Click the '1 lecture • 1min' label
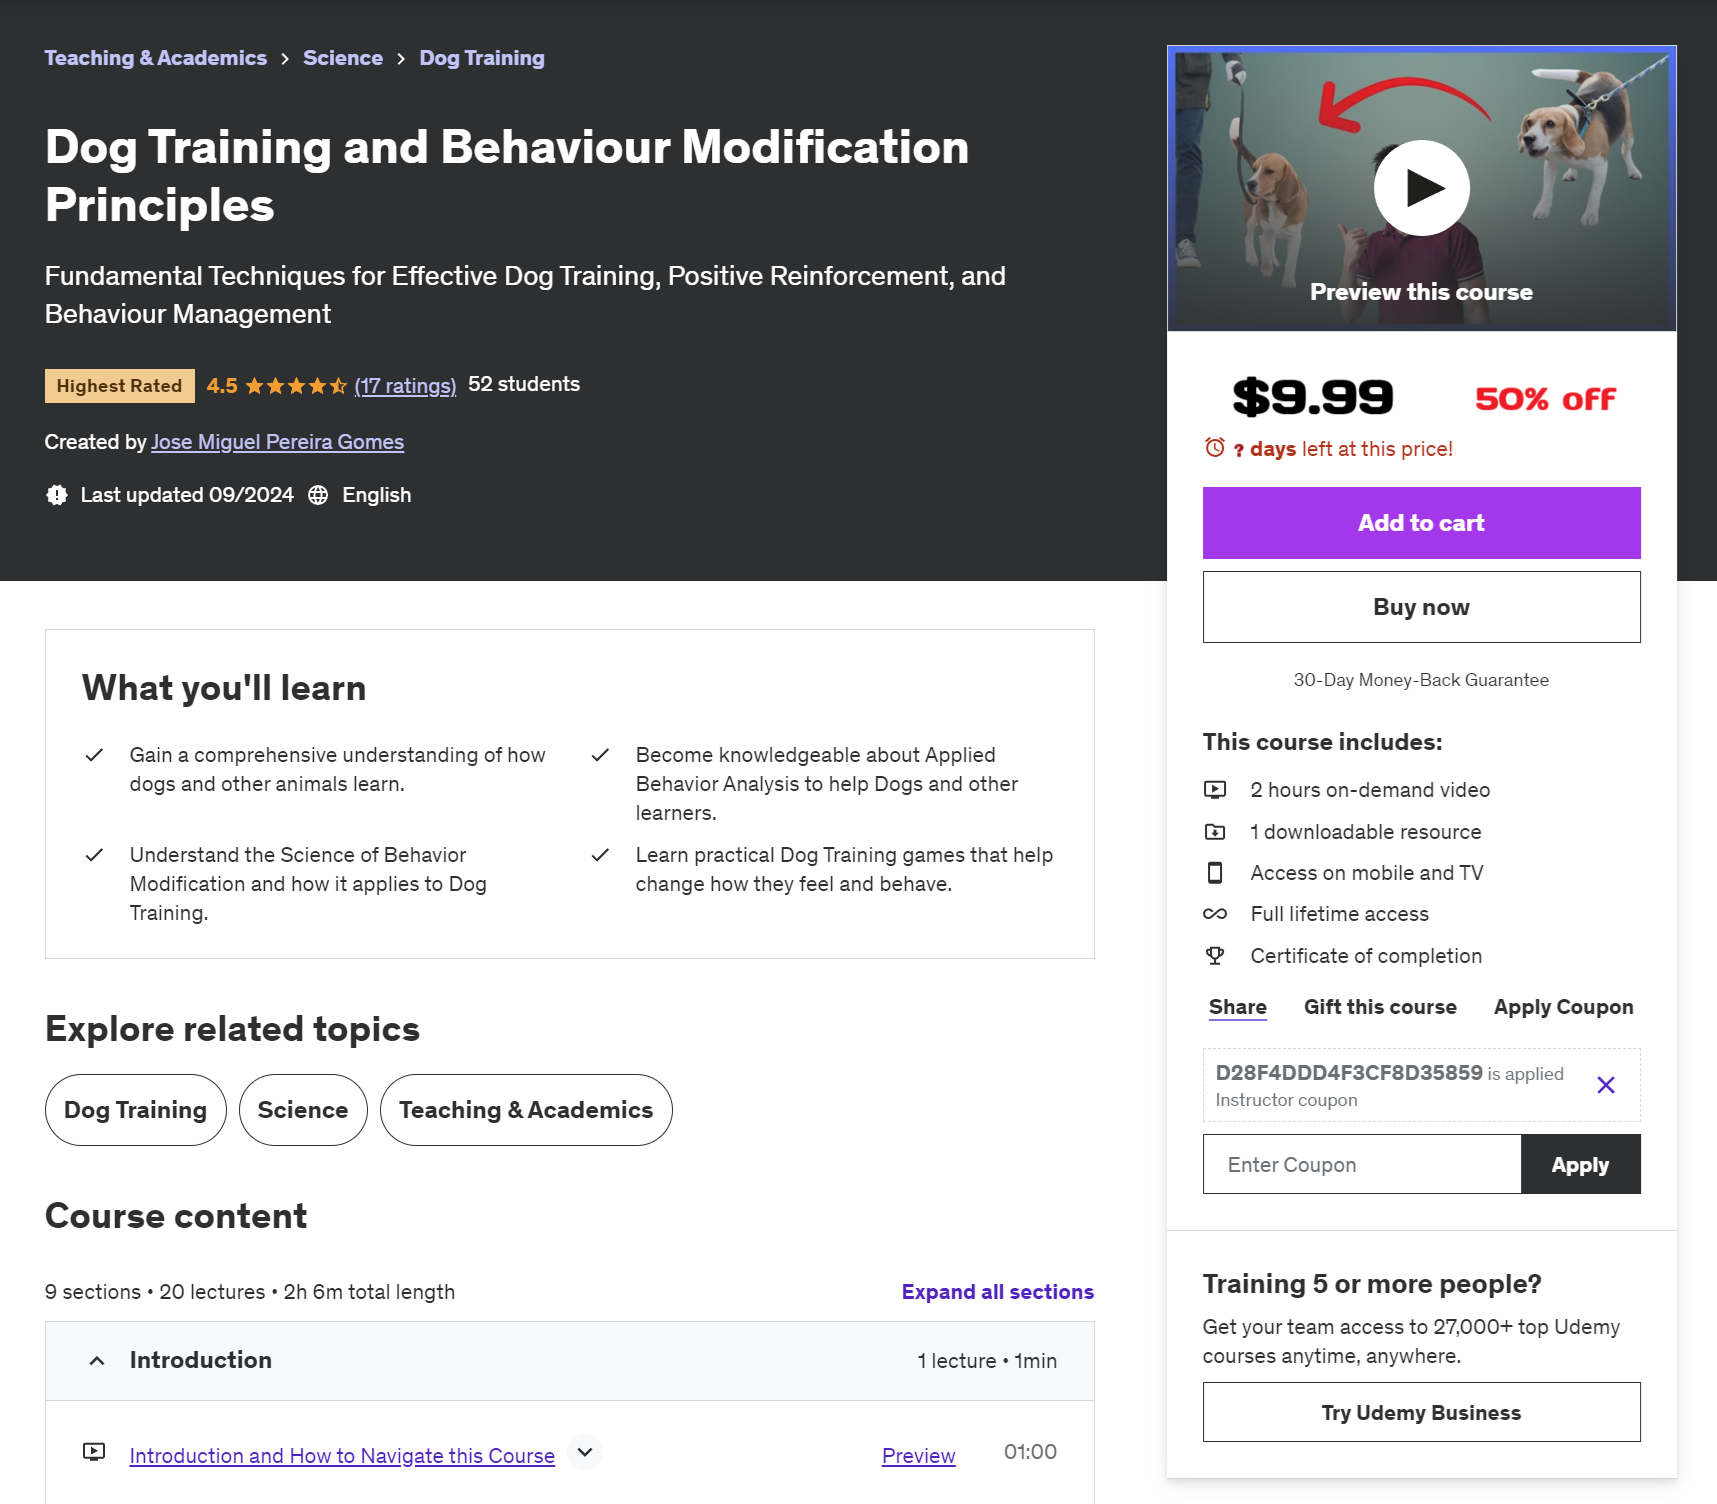The image size is (1717, 1504). [987, 1361]
